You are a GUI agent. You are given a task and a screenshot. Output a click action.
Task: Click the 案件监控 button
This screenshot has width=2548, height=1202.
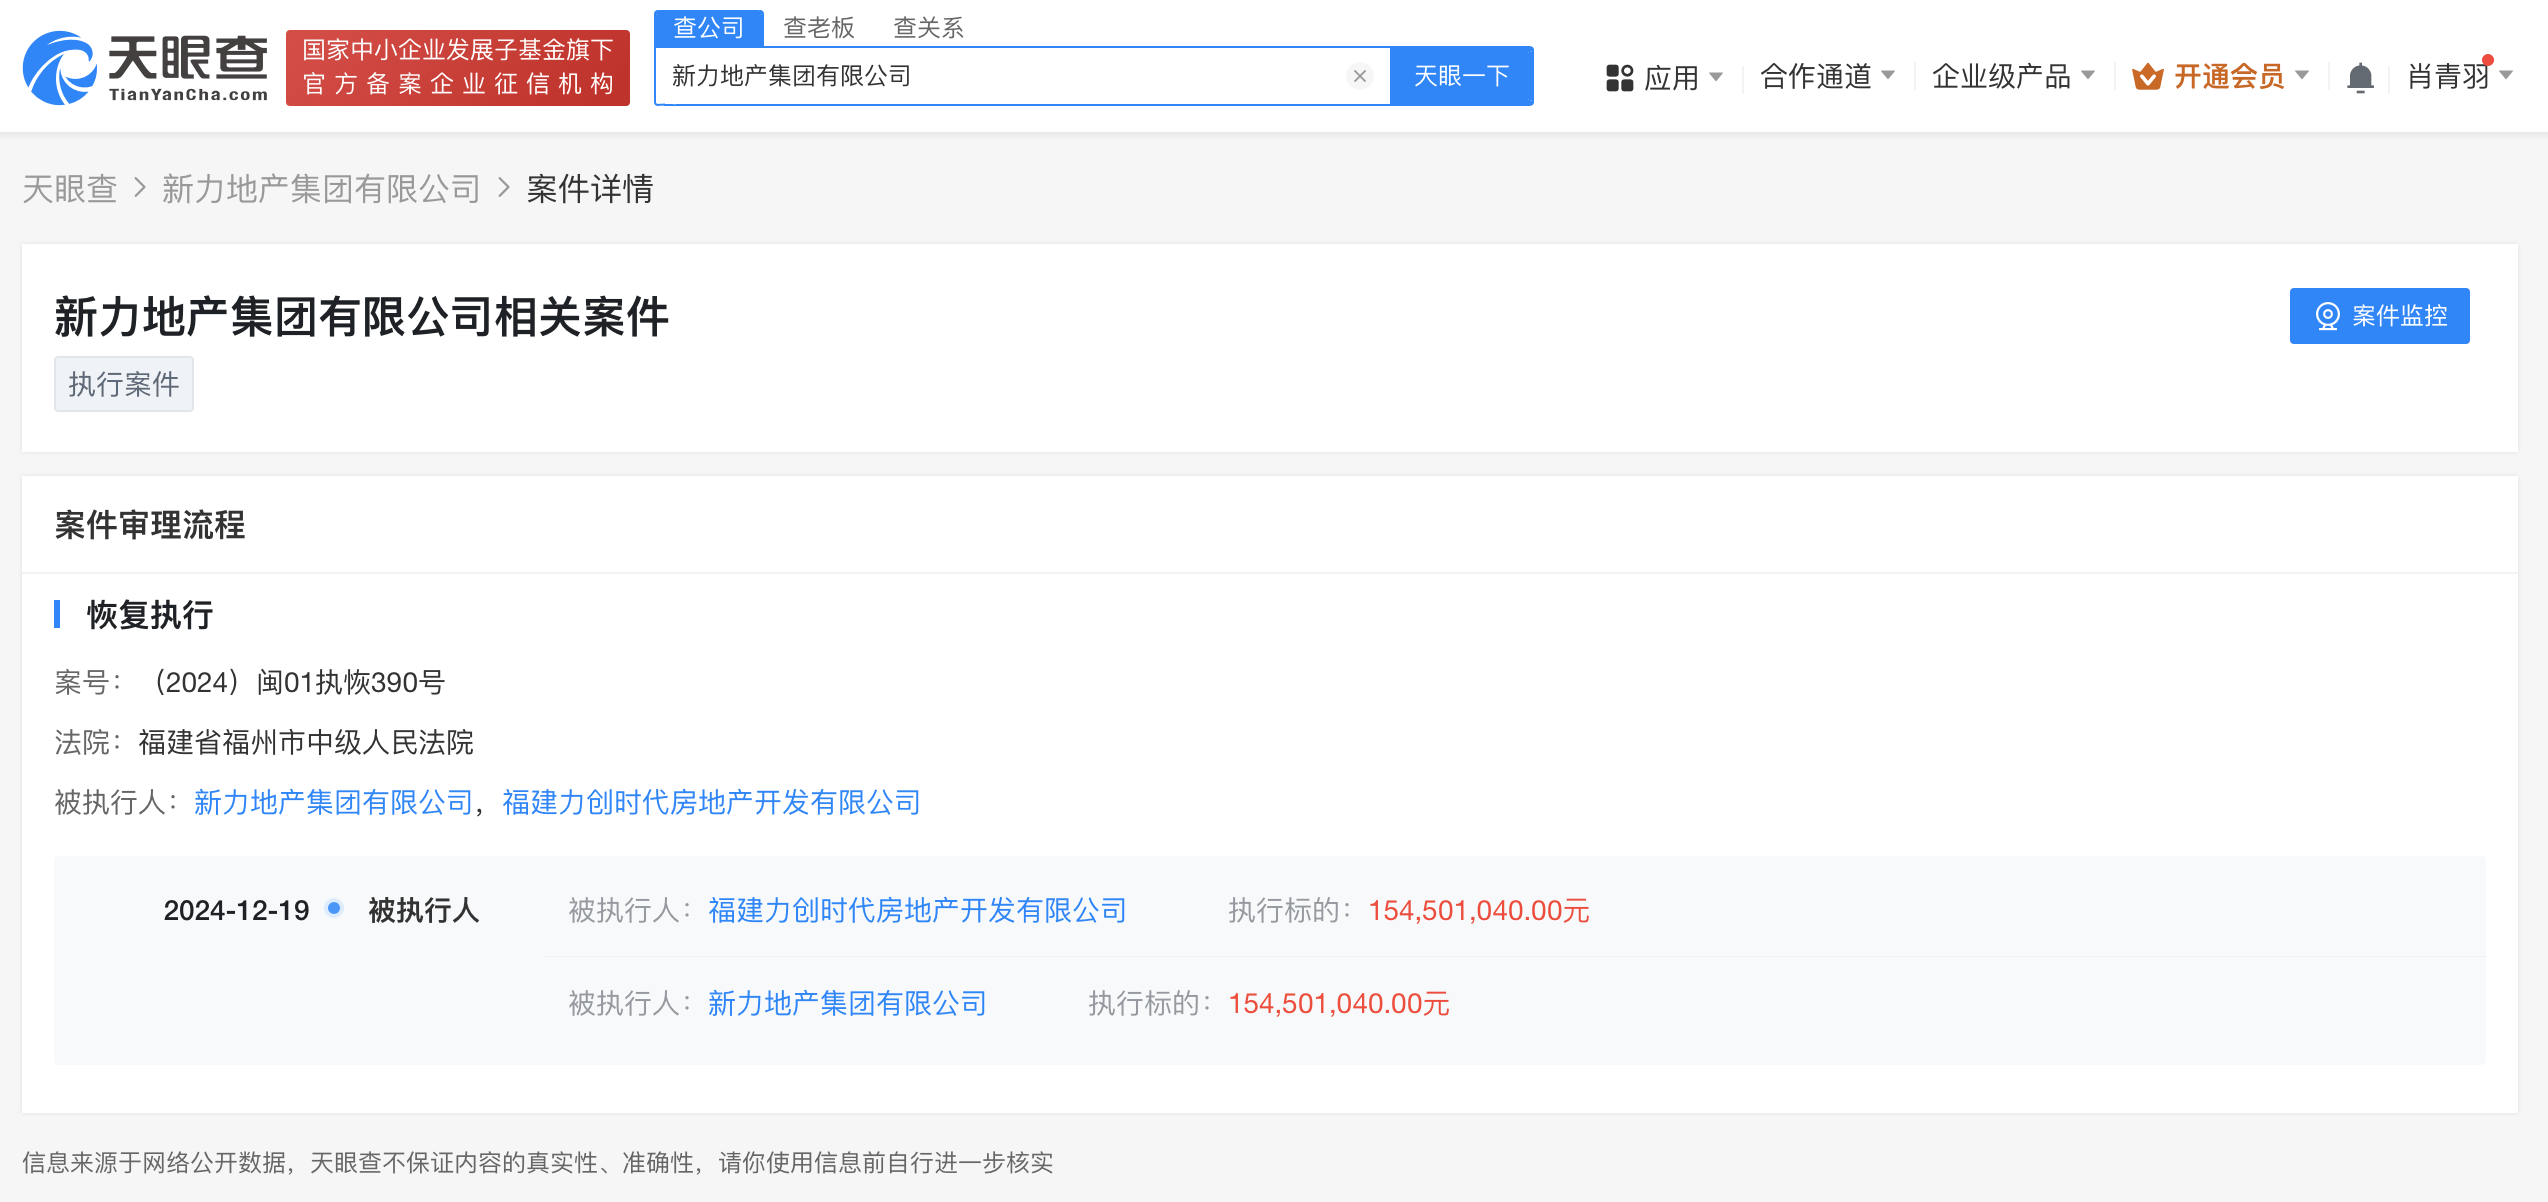[x=2379, y=316]
